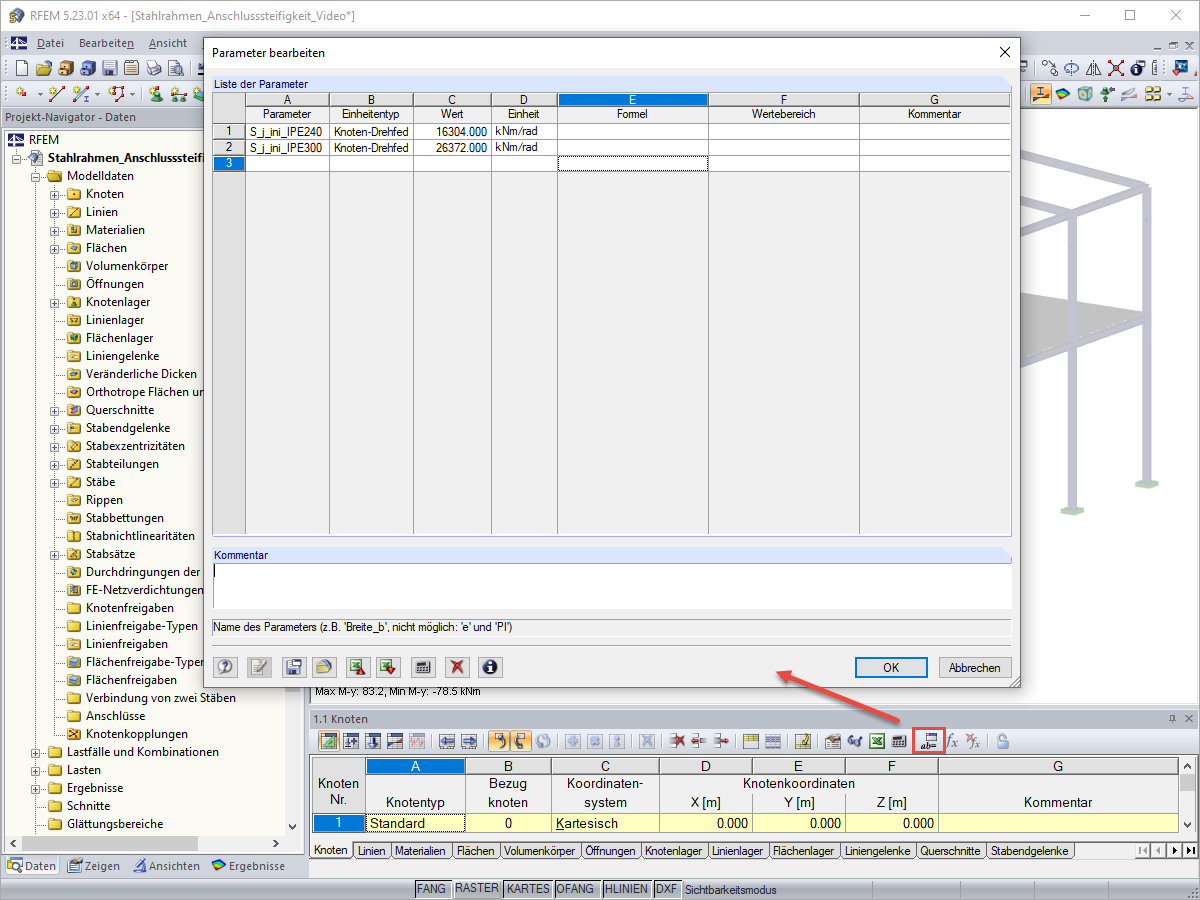Expand Lastfälle und Kombinationen folder
This screenshot has width=1200, height=900.
click(x=37, y=752)
